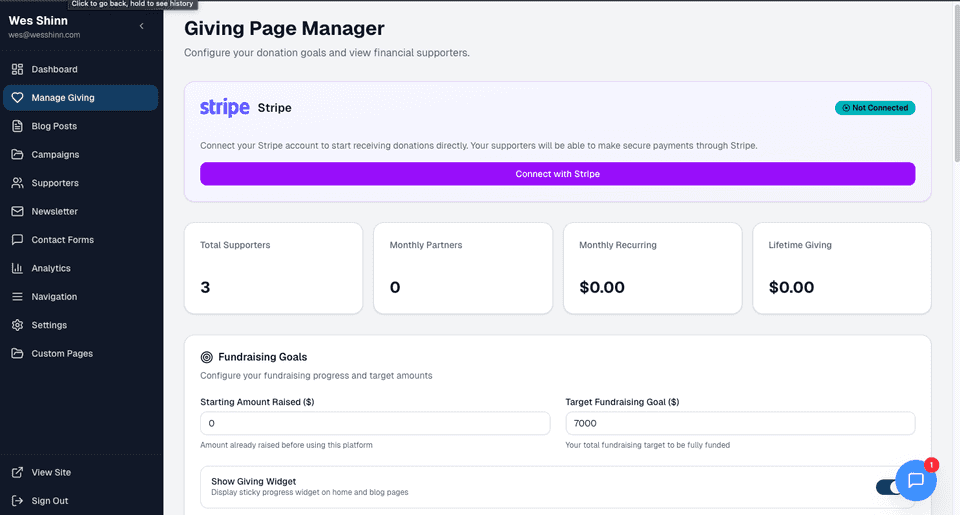Screen dimensions: 960x515
Task: Click the Analytics bar chart icon
Action: pyautogui.click(x=17, y=268)
